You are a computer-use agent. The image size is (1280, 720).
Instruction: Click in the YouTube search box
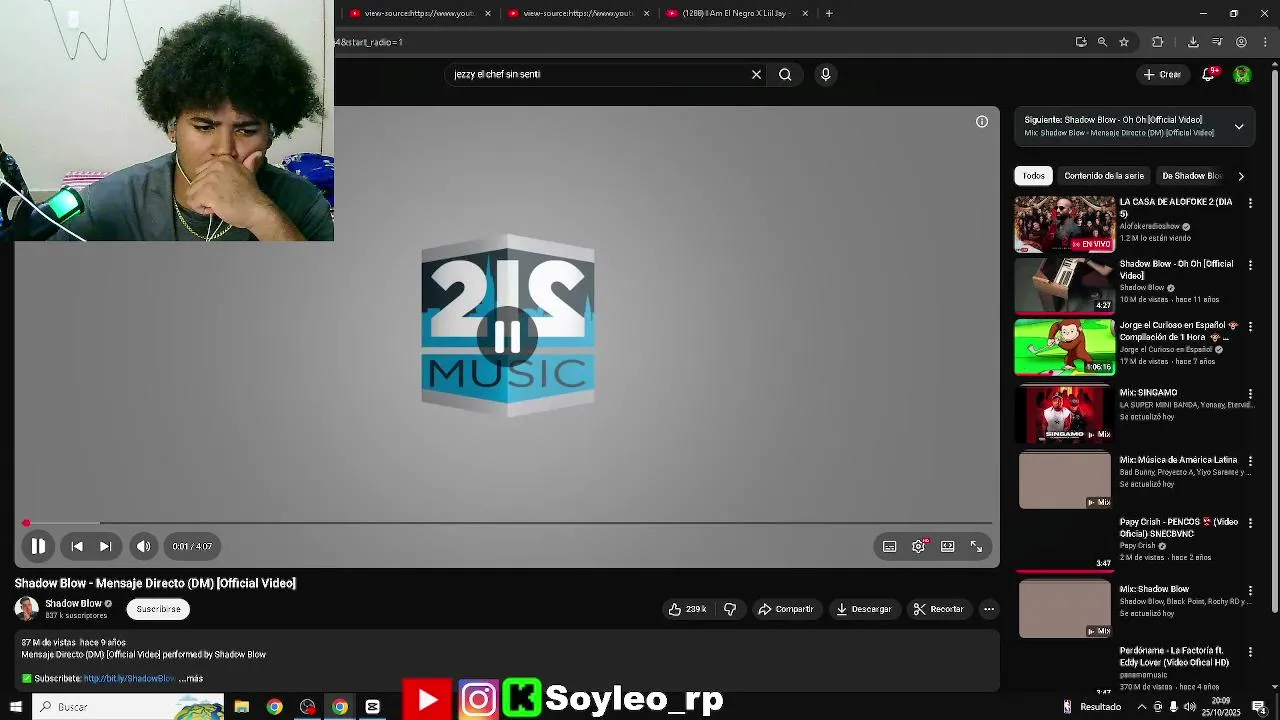click(598, 74)
